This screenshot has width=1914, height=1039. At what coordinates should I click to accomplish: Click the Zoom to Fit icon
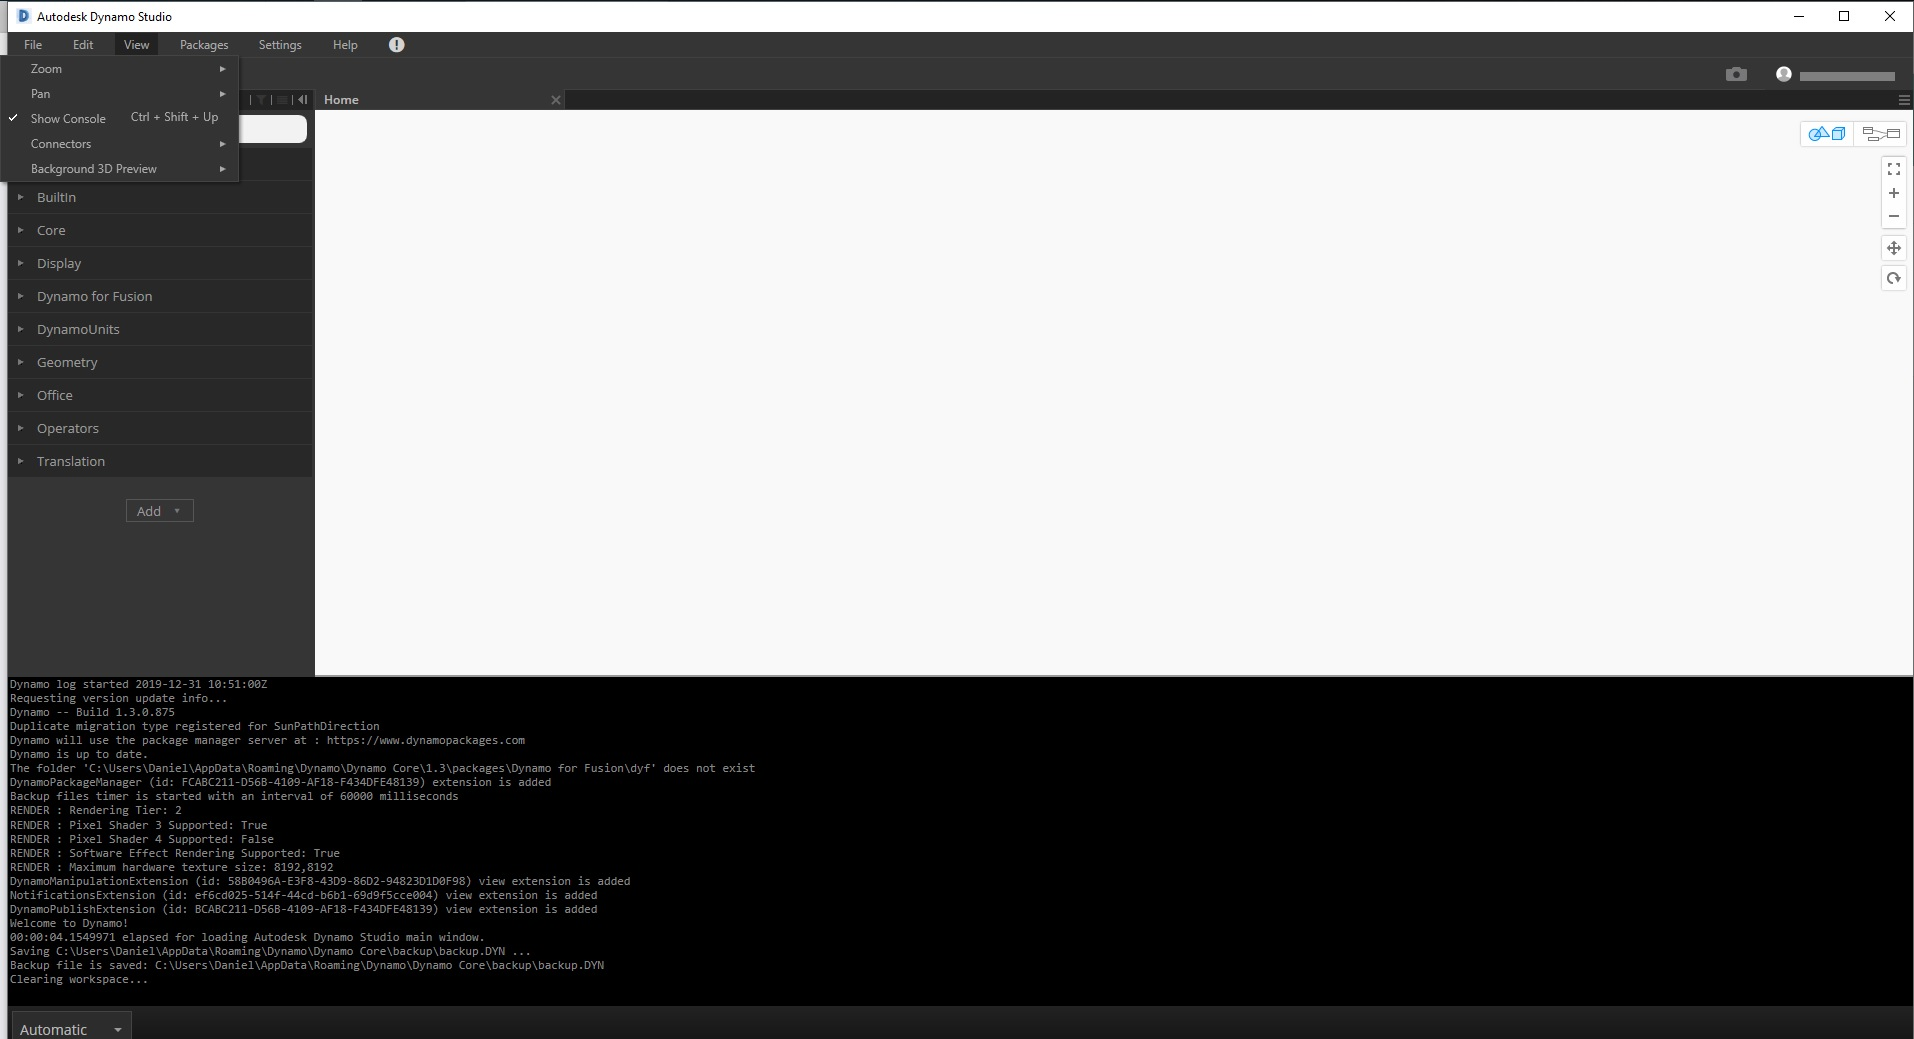click(1893, 170)
